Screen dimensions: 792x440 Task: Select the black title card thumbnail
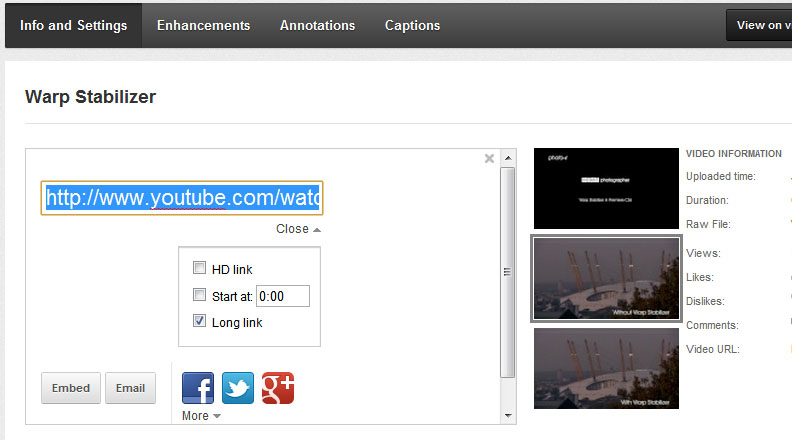pyautogui.click(x=606, y=188)
